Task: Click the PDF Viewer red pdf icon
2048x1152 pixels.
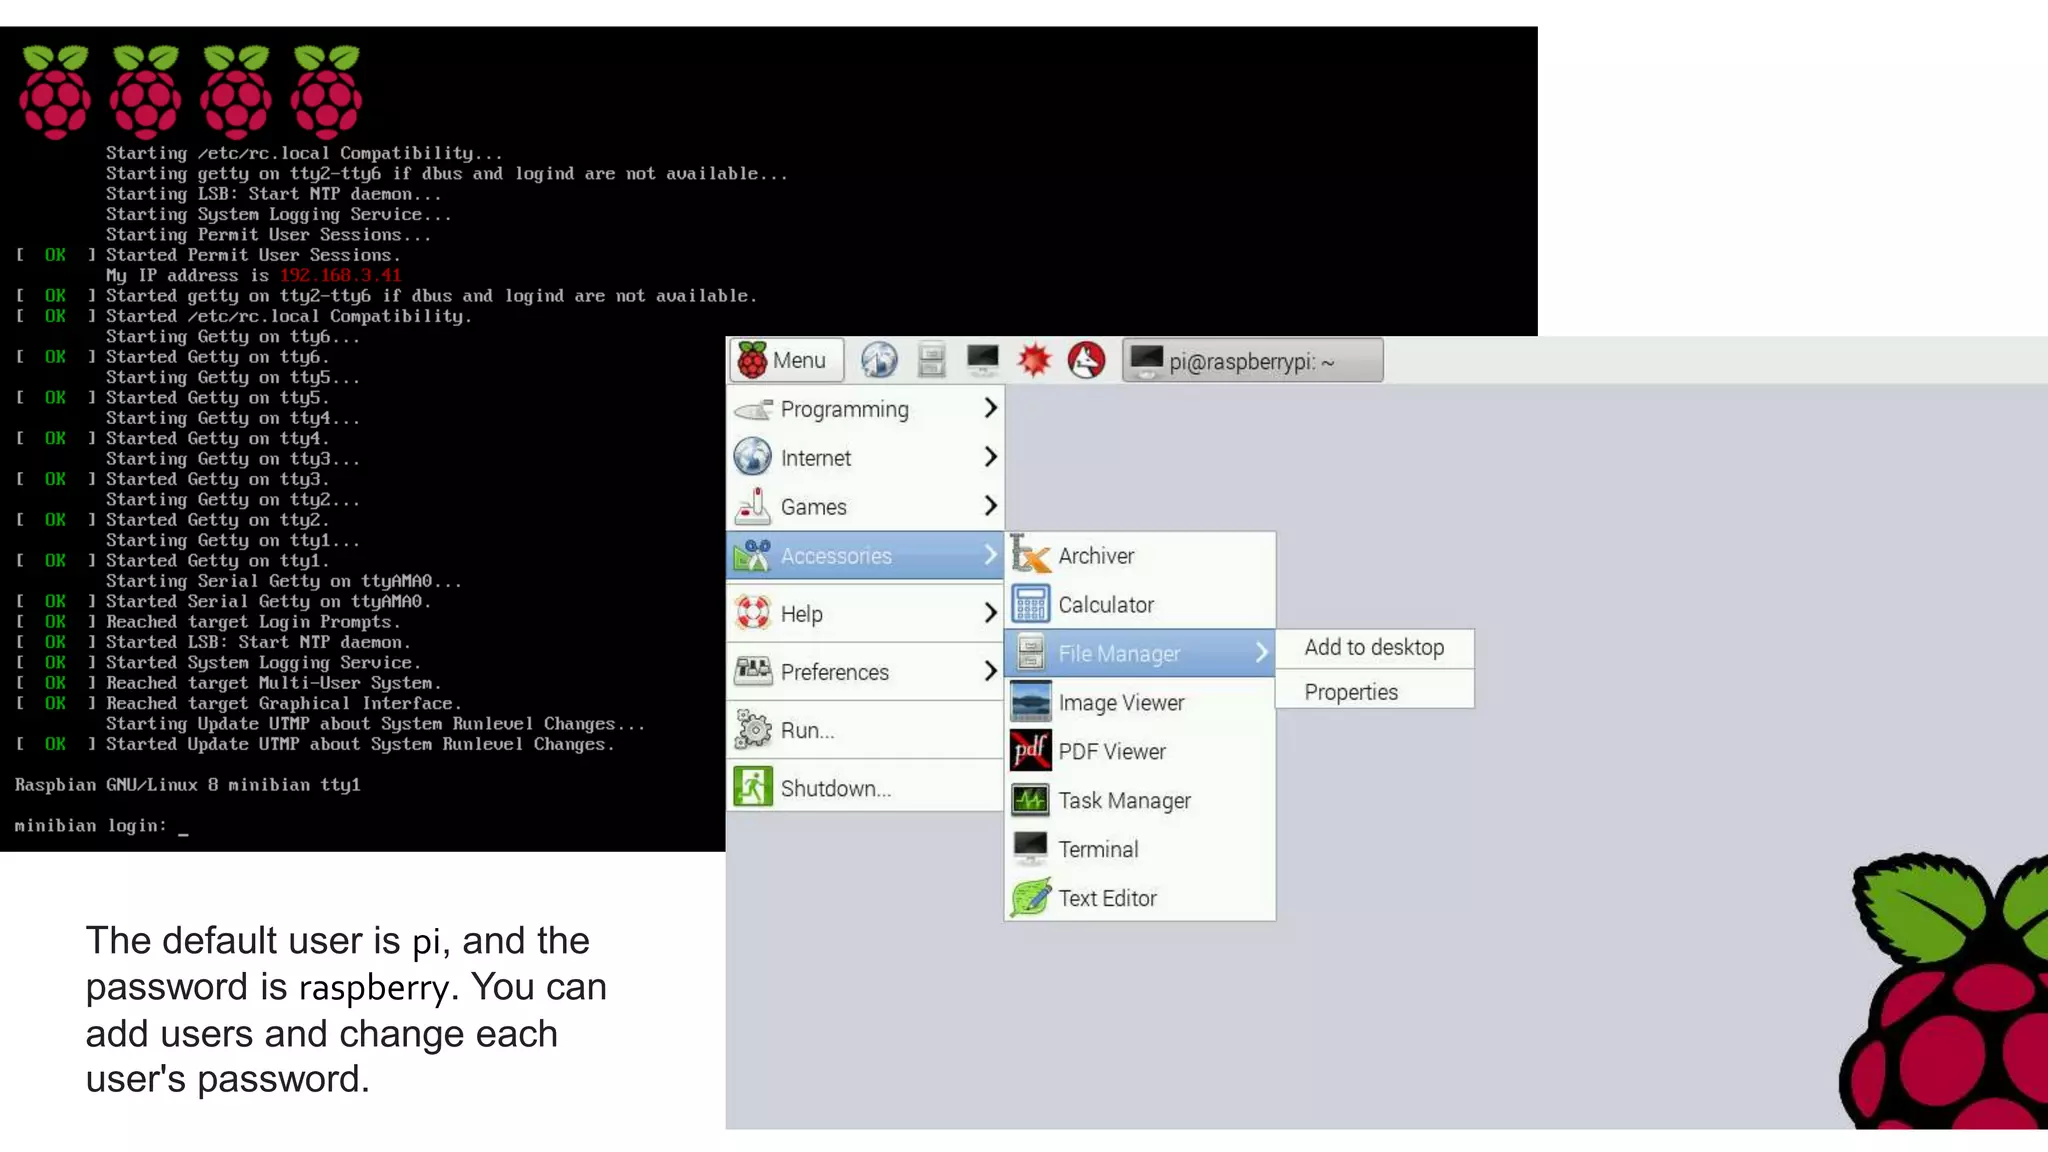Action: pyautogui.click(x=1030, y=750)
